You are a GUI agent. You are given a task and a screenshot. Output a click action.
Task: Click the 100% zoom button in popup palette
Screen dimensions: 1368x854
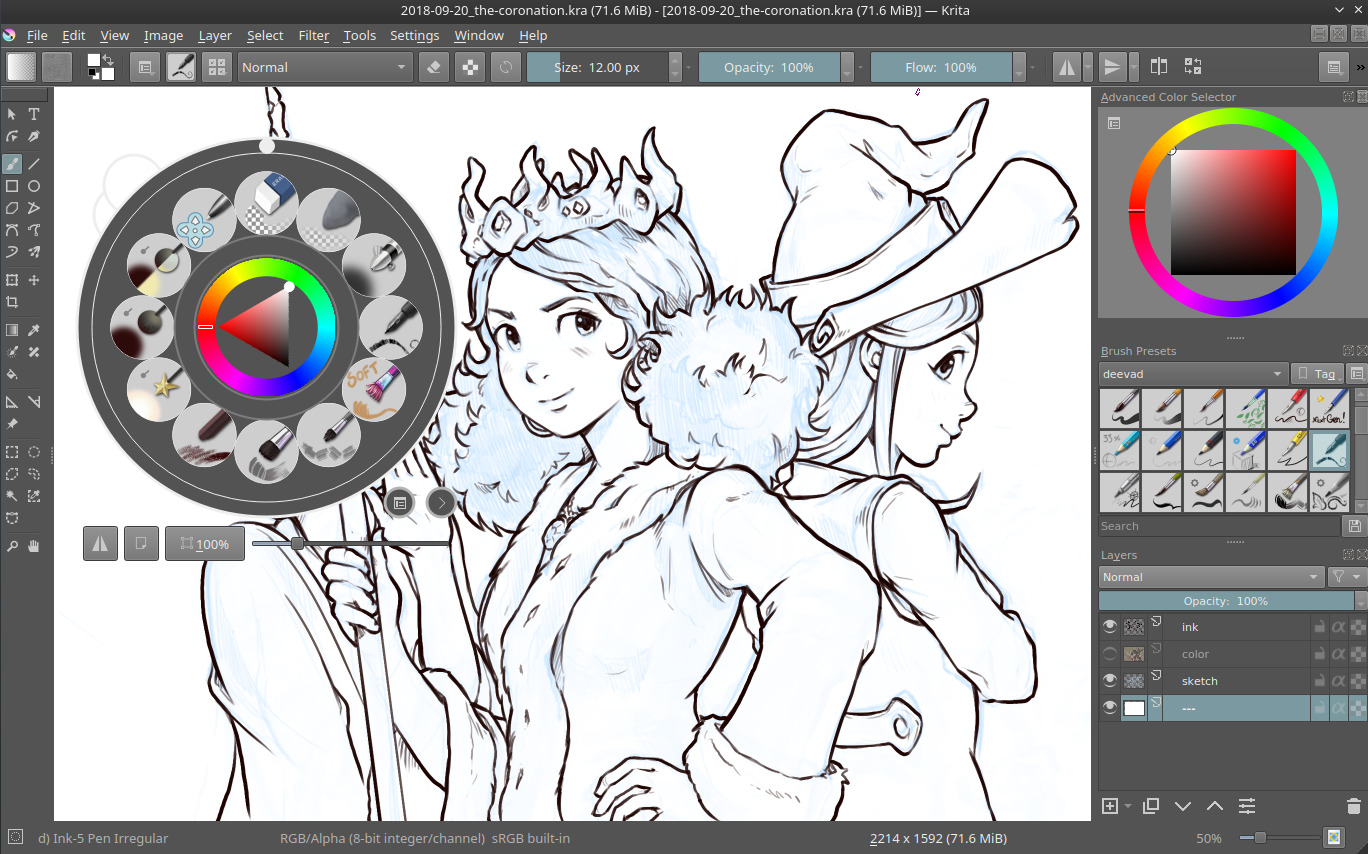pos(205,544)
